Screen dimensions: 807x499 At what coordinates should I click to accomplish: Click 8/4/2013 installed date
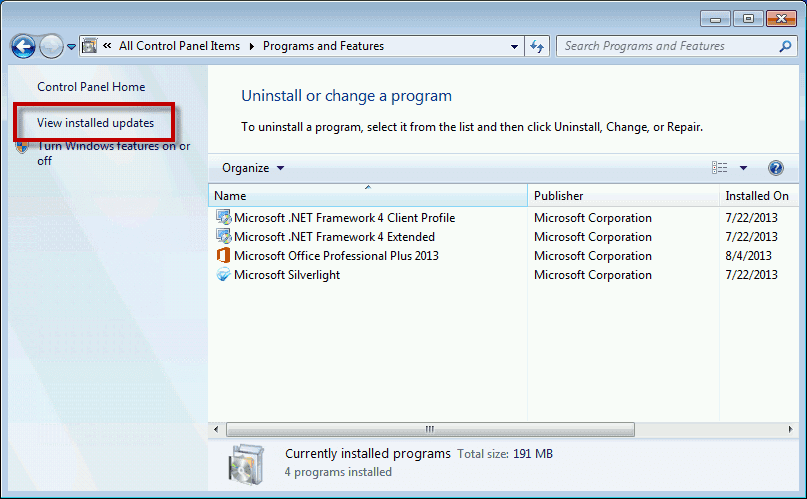(x=748, y=256)
